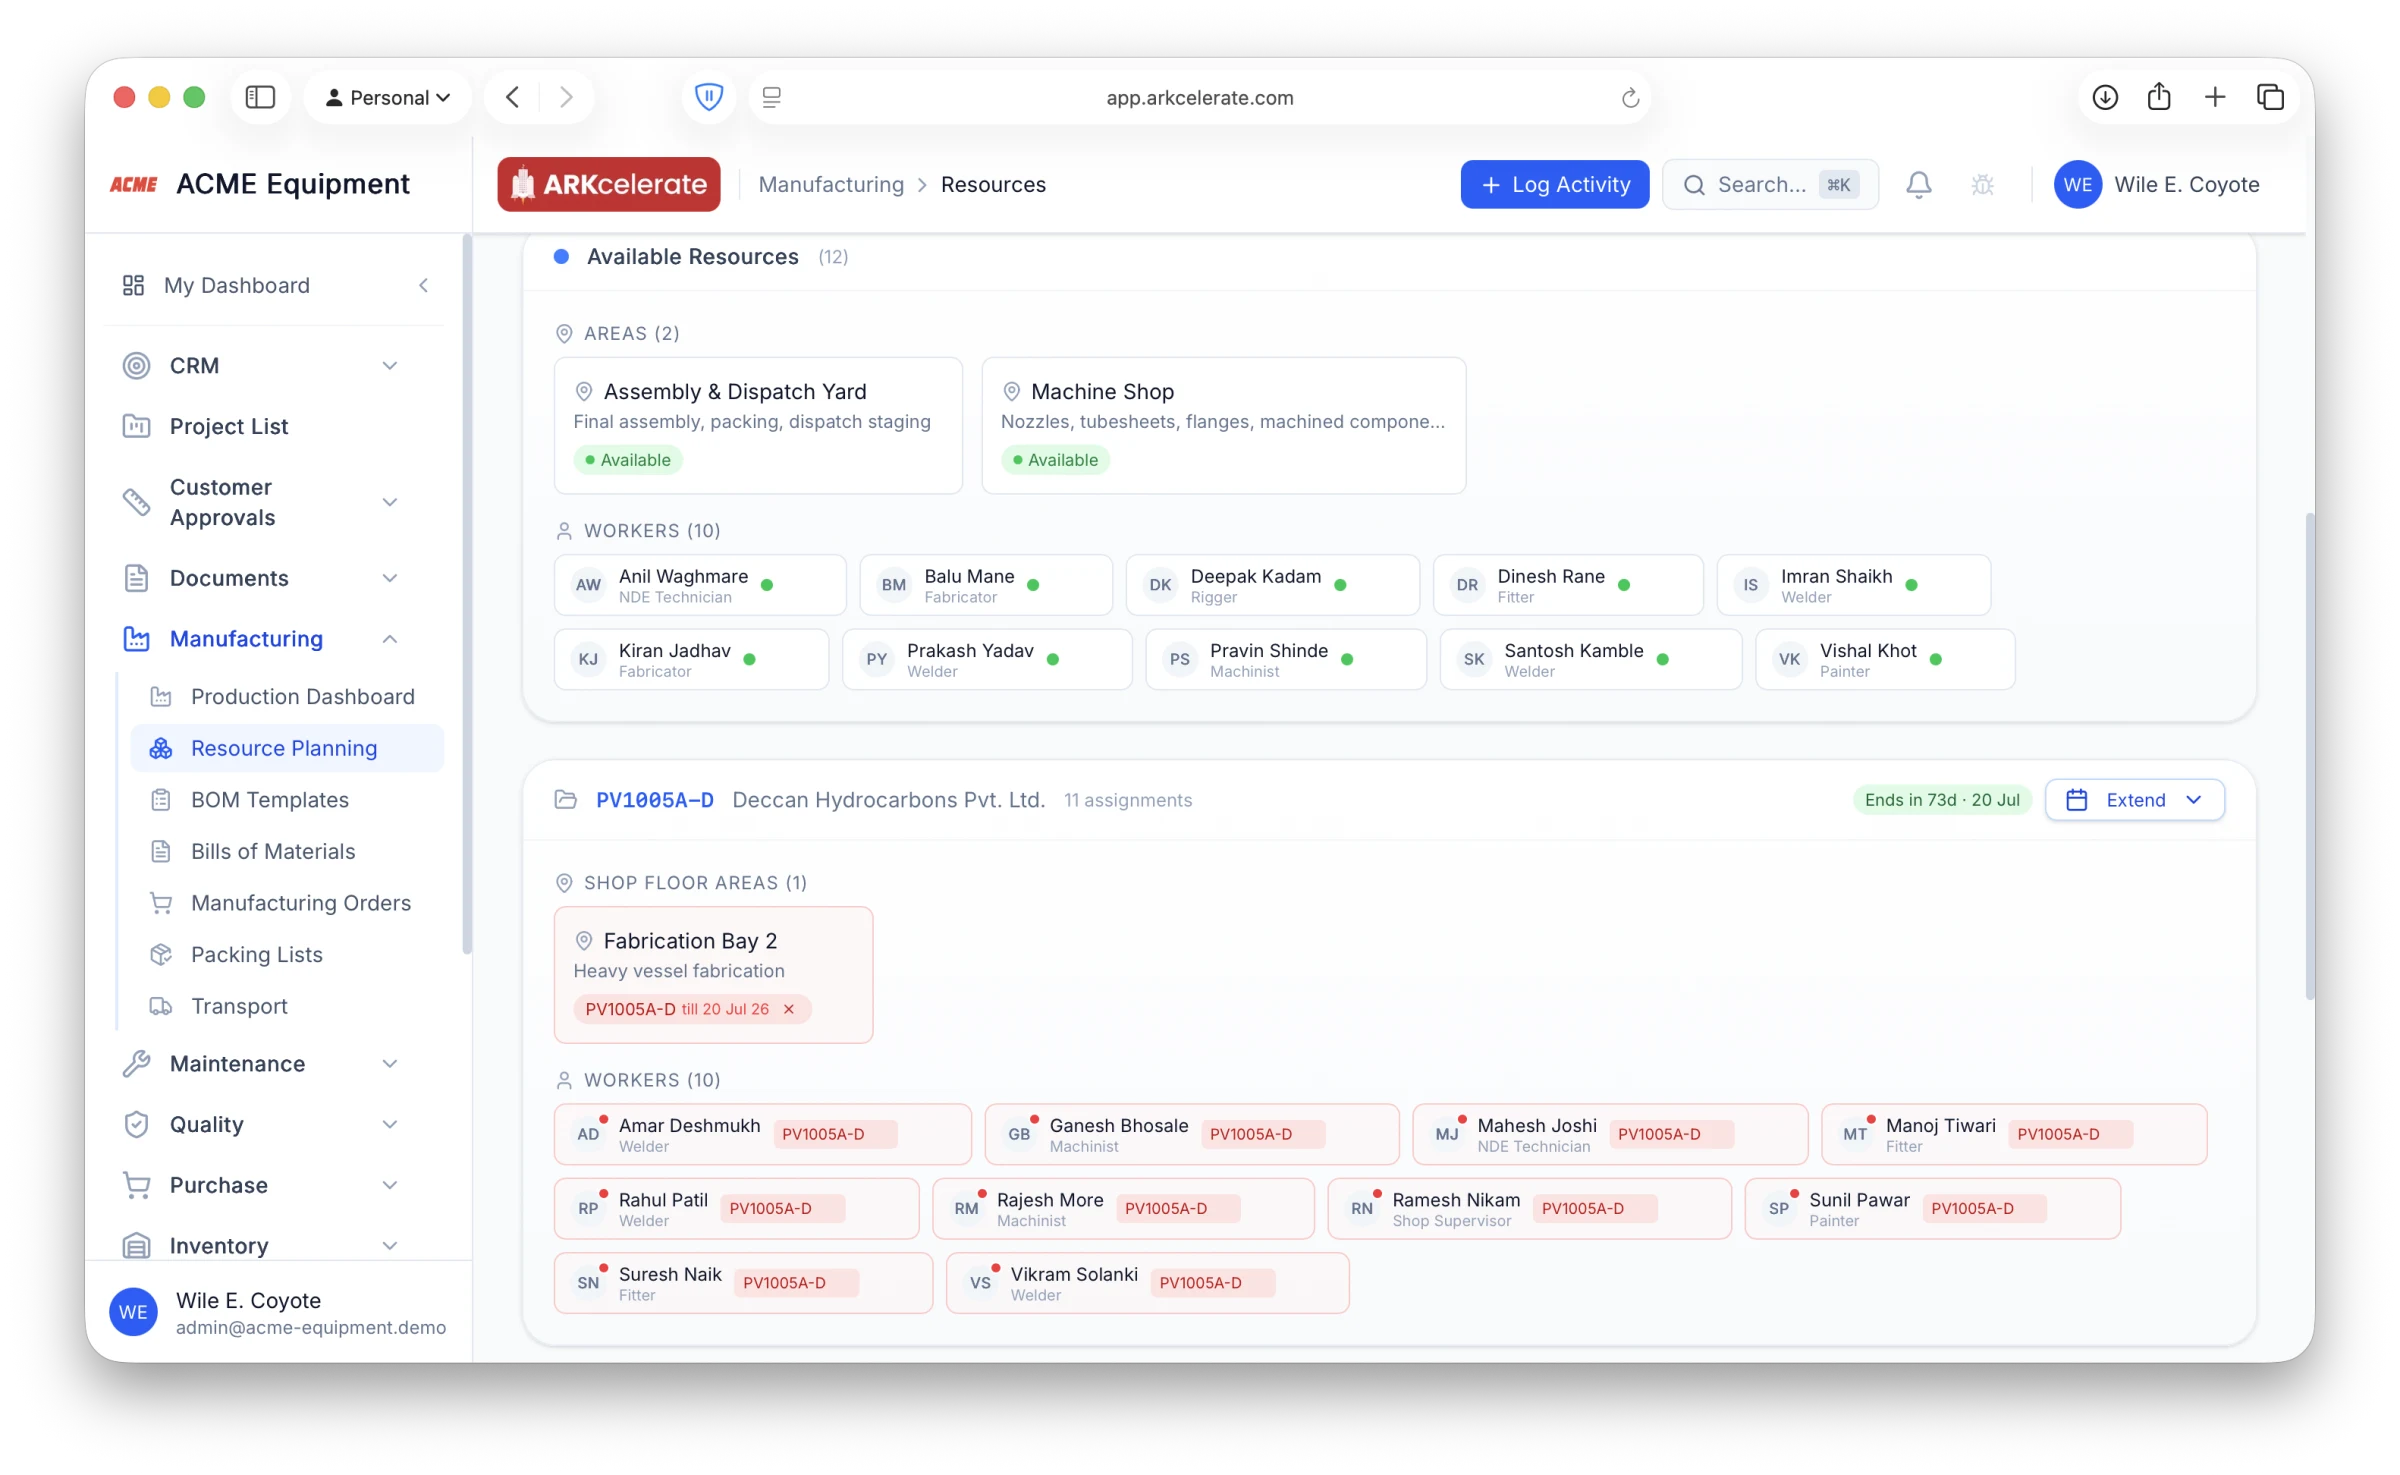The image size is (2400, 1475).
Task: Collapse the sidebar using My Dashboard chevron
Action: 423,286
